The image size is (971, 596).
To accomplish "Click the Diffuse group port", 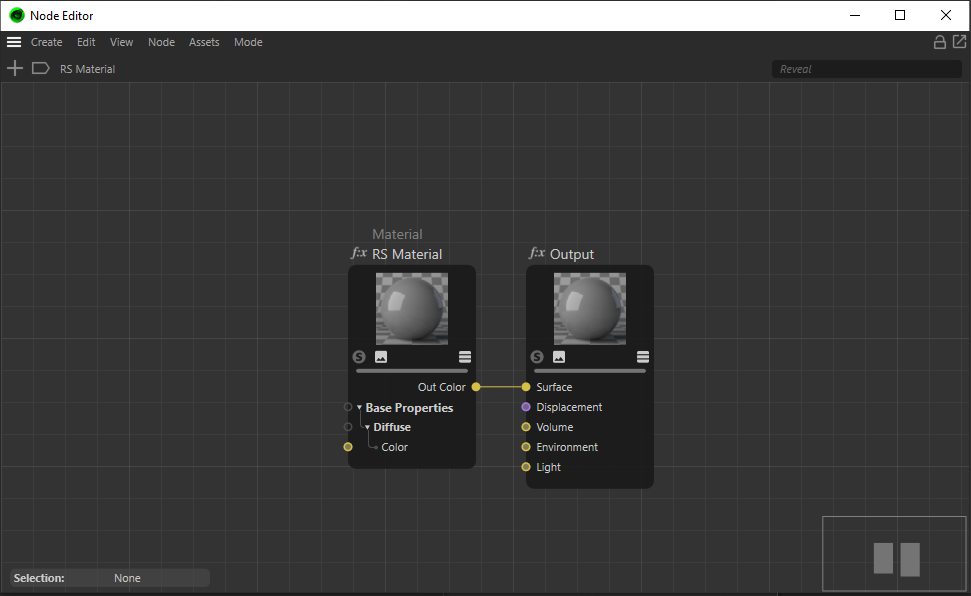I will (x=348, y=427).
